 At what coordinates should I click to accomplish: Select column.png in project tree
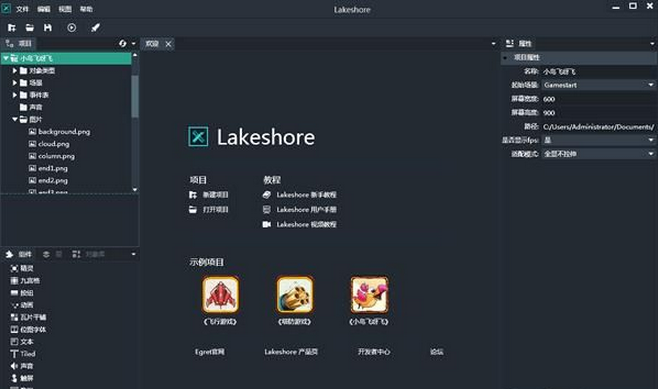point(56,156)
